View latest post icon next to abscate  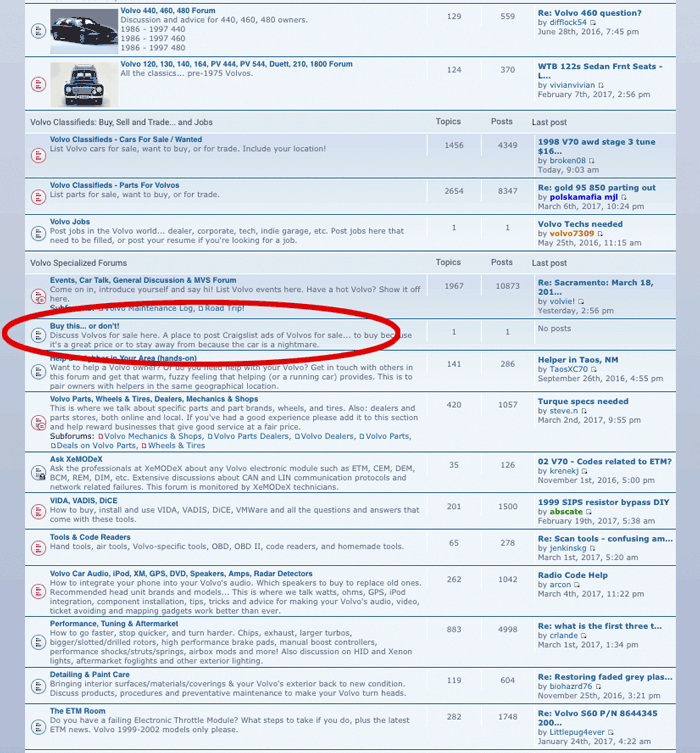pos(589,512)
